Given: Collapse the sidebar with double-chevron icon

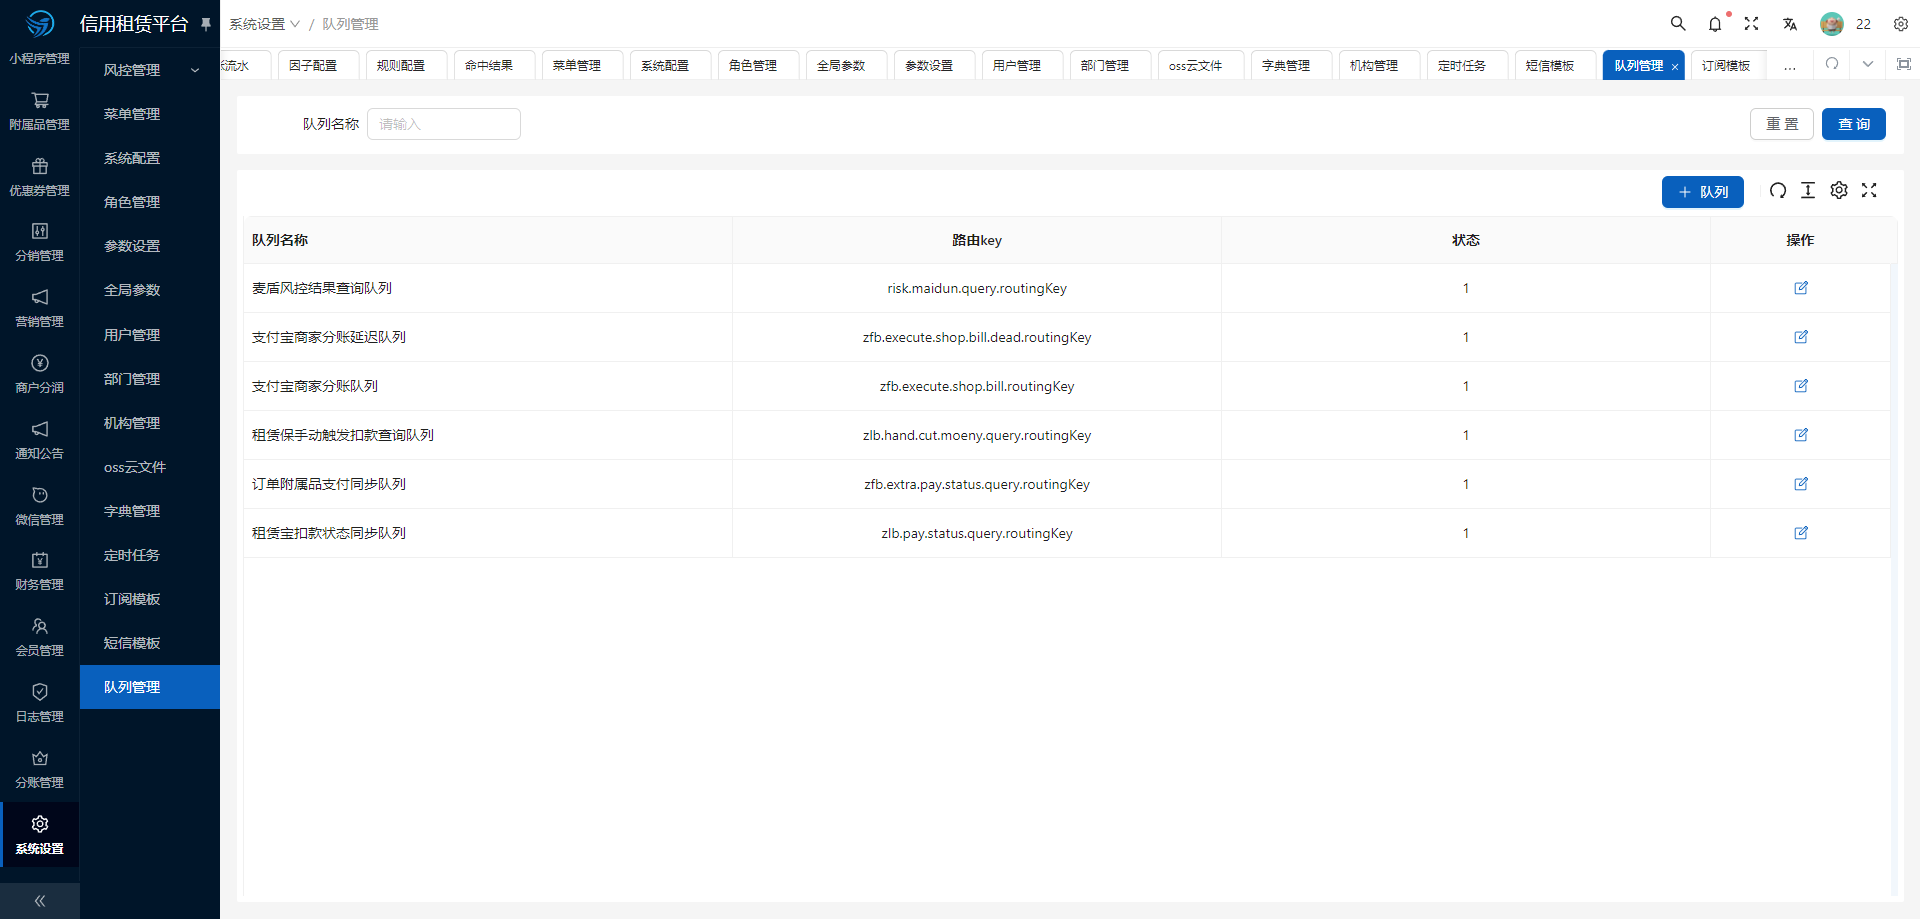Looking at the screenshot, I should click(x=40, y=901).
